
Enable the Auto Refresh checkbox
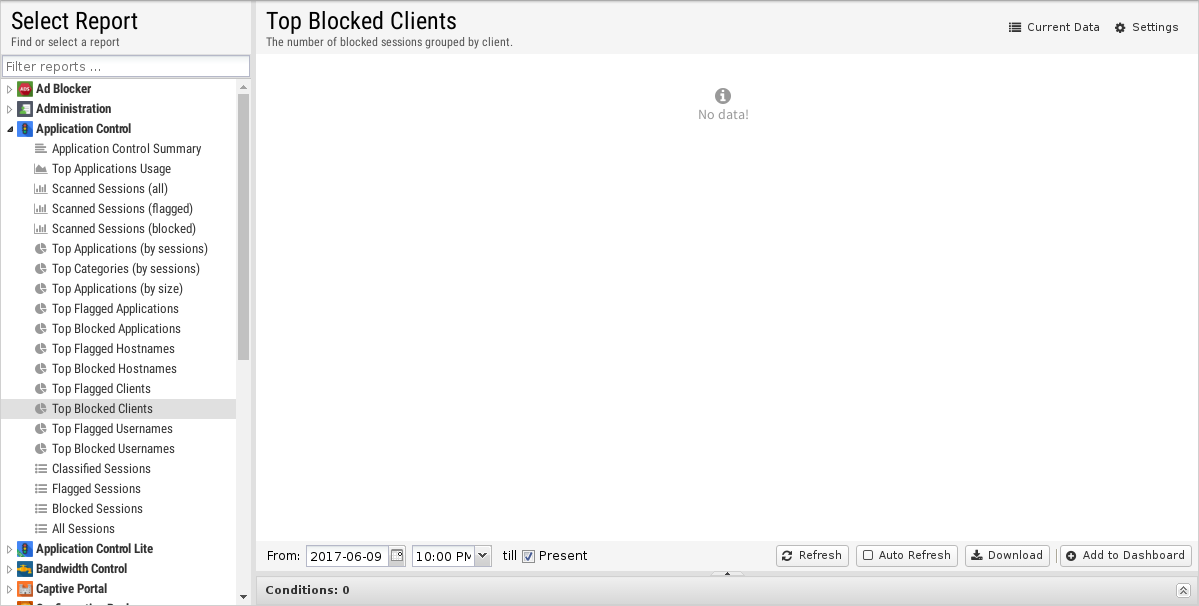click(868, 556)
